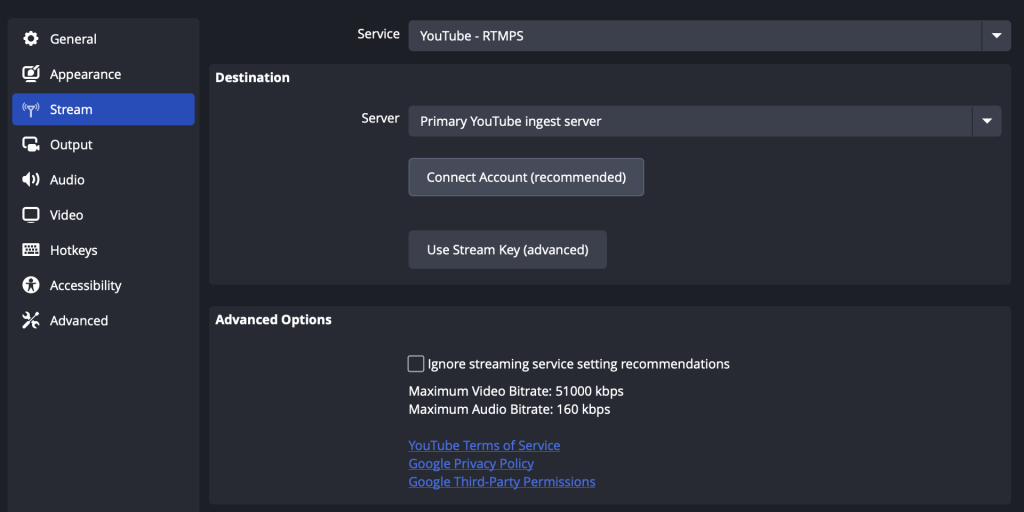Click the Video monitor icon
This screenshot has height=512, width=1024.
tap(31, 215)
